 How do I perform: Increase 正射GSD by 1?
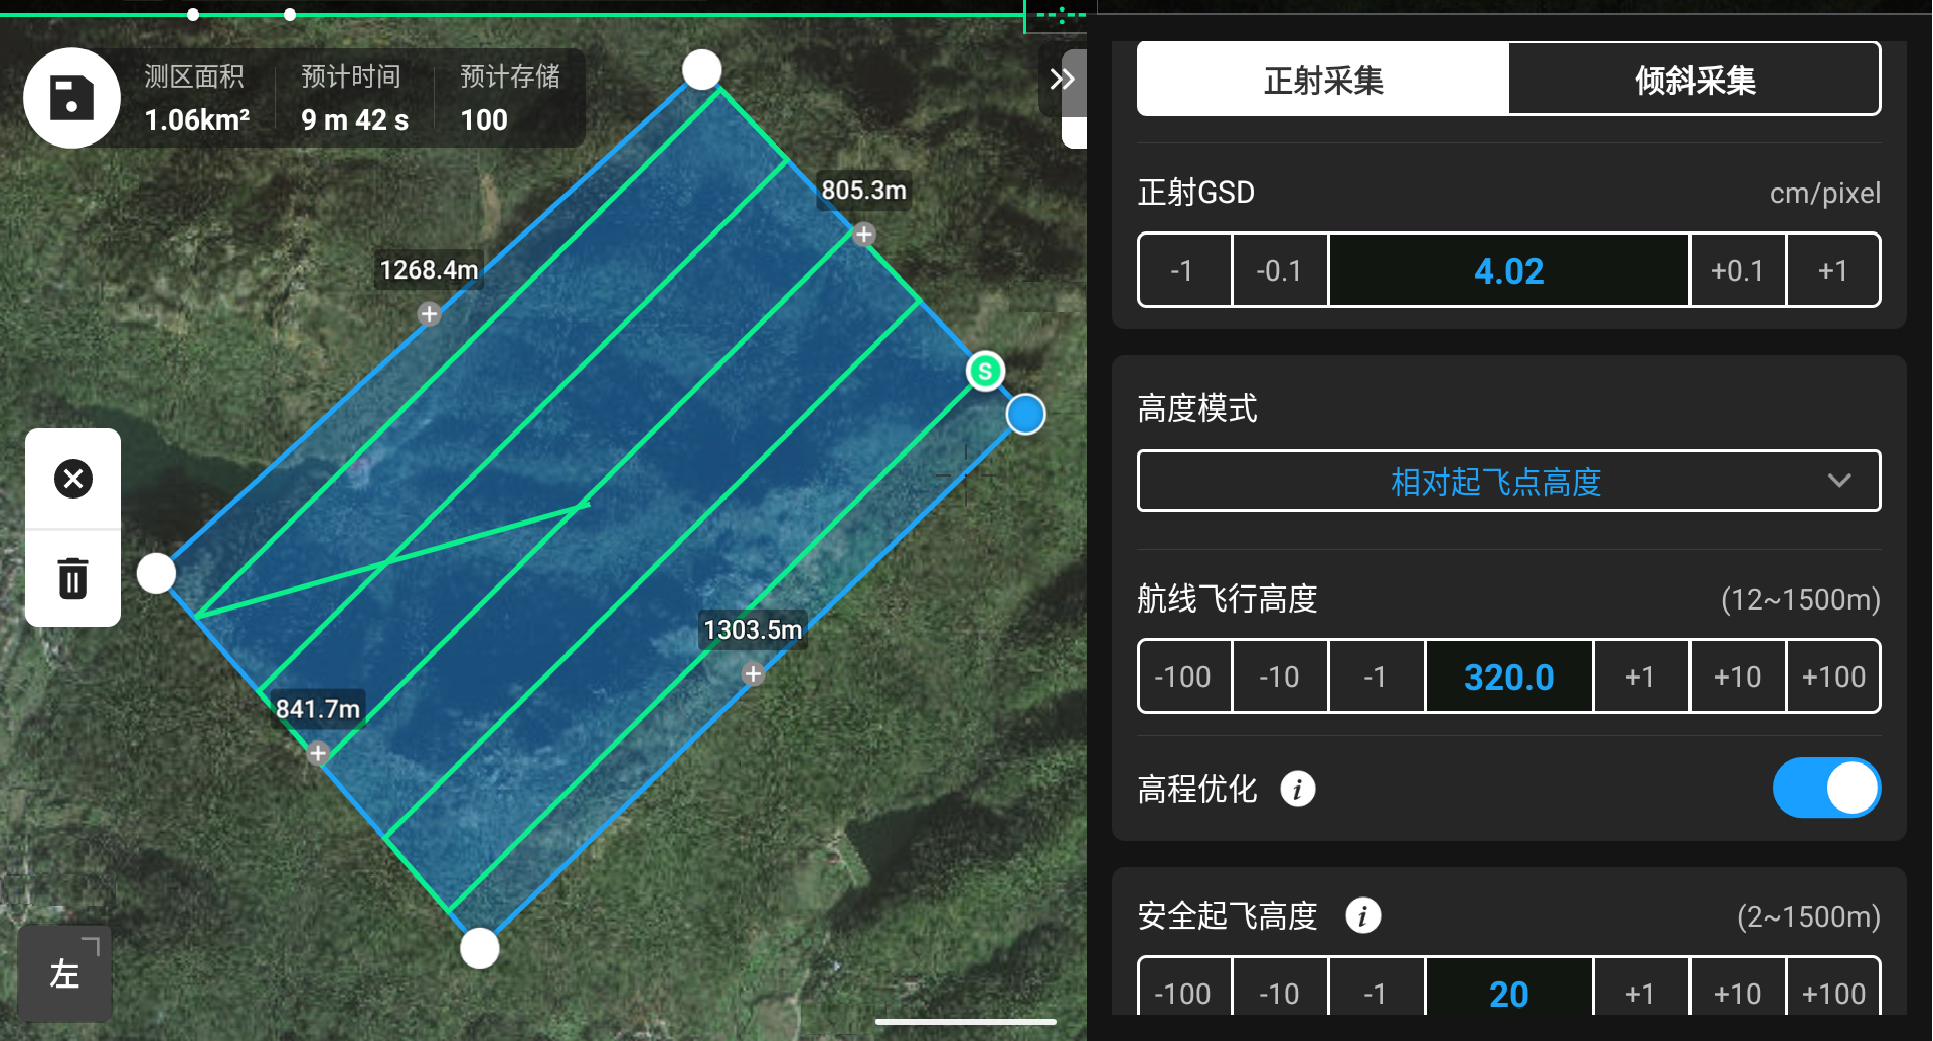(1833, 271)
